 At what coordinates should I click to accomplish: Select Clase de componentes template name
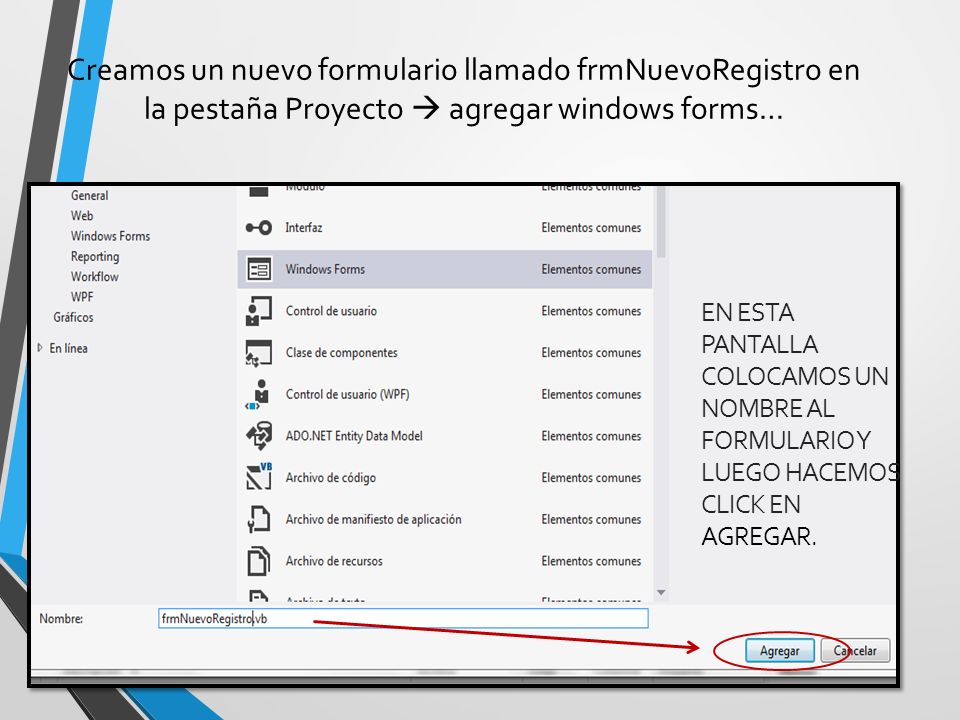click(342, 353)
